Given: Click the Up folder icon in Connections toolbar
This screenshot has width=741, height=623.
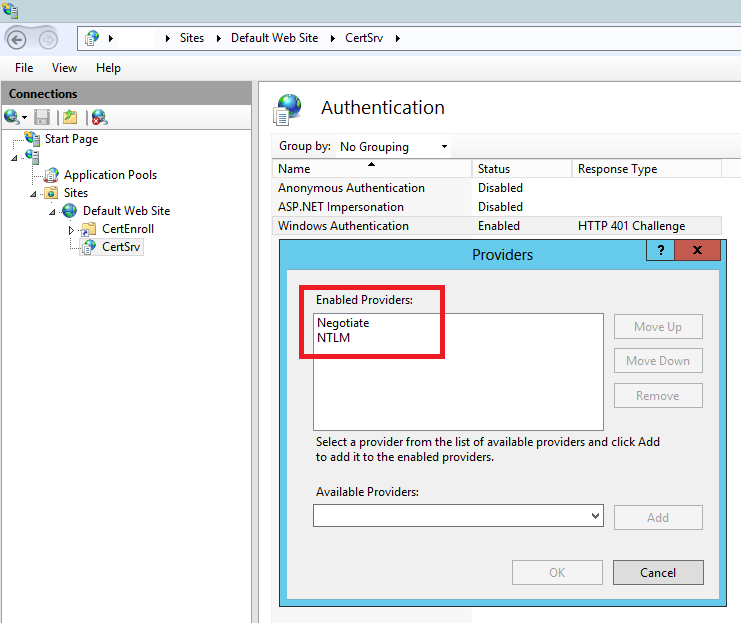Looking at the screenshot, I should pyautogui.click(x=69, y=117).
